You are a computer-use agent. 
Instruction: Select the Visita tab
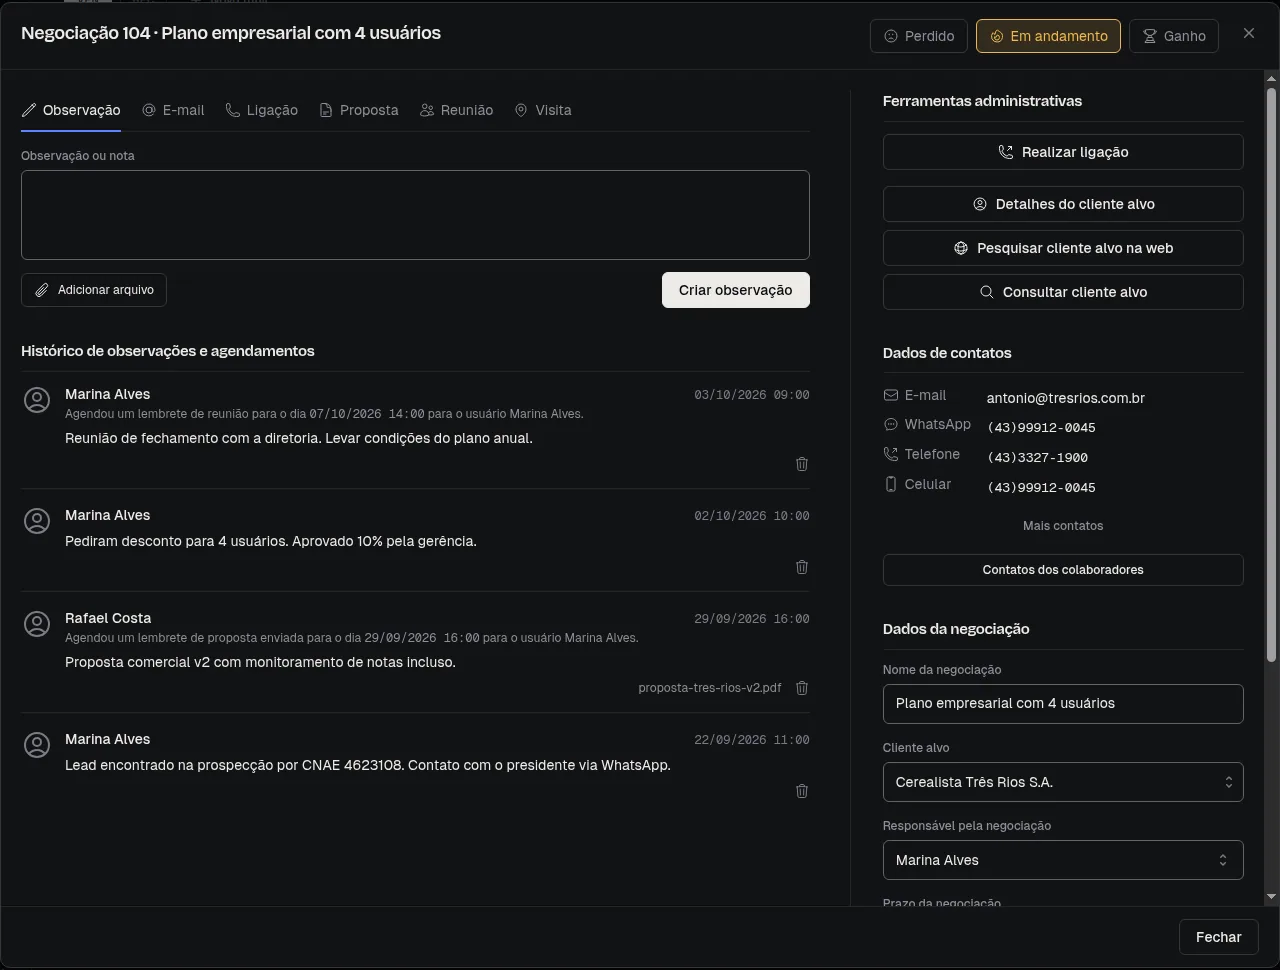[543, 110]
